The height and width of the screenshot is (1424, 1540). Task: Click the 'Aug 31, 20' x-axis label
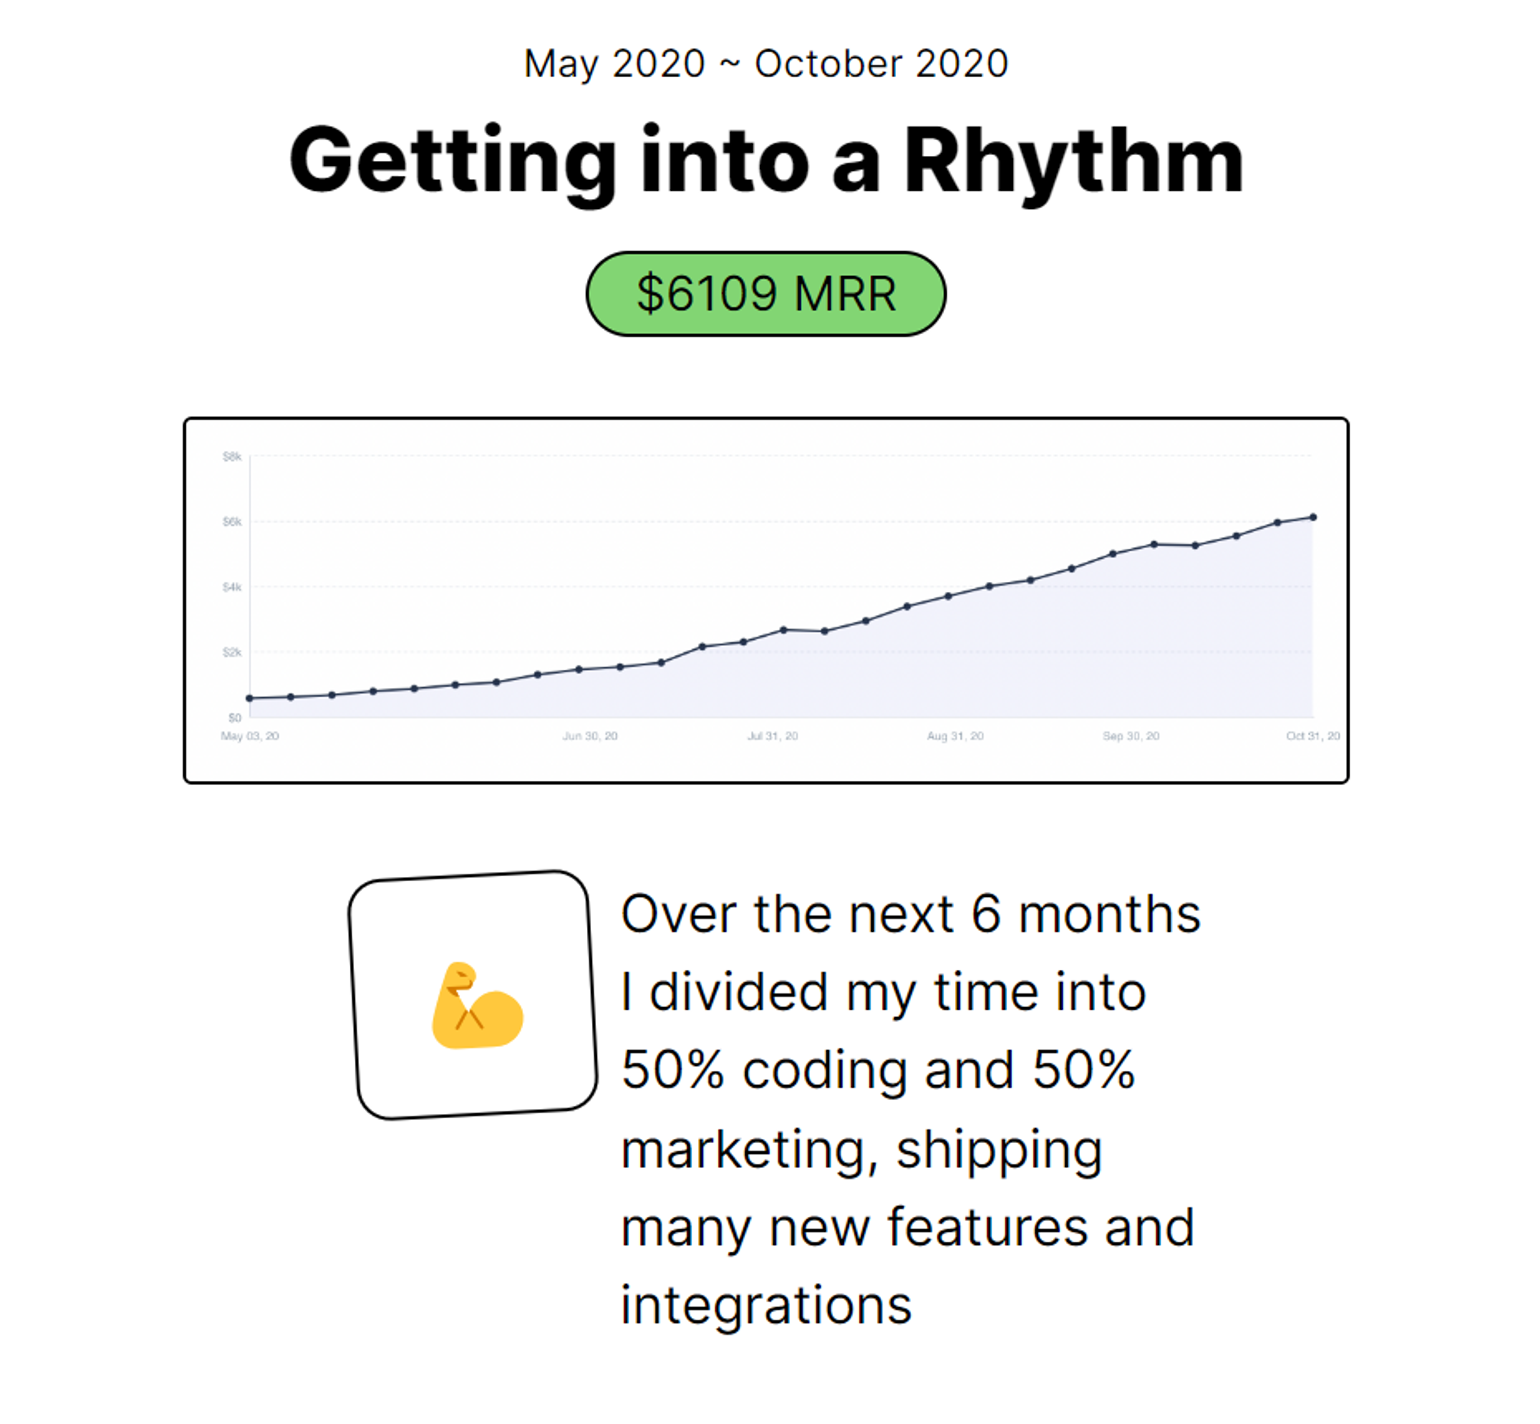coord(955,736)
